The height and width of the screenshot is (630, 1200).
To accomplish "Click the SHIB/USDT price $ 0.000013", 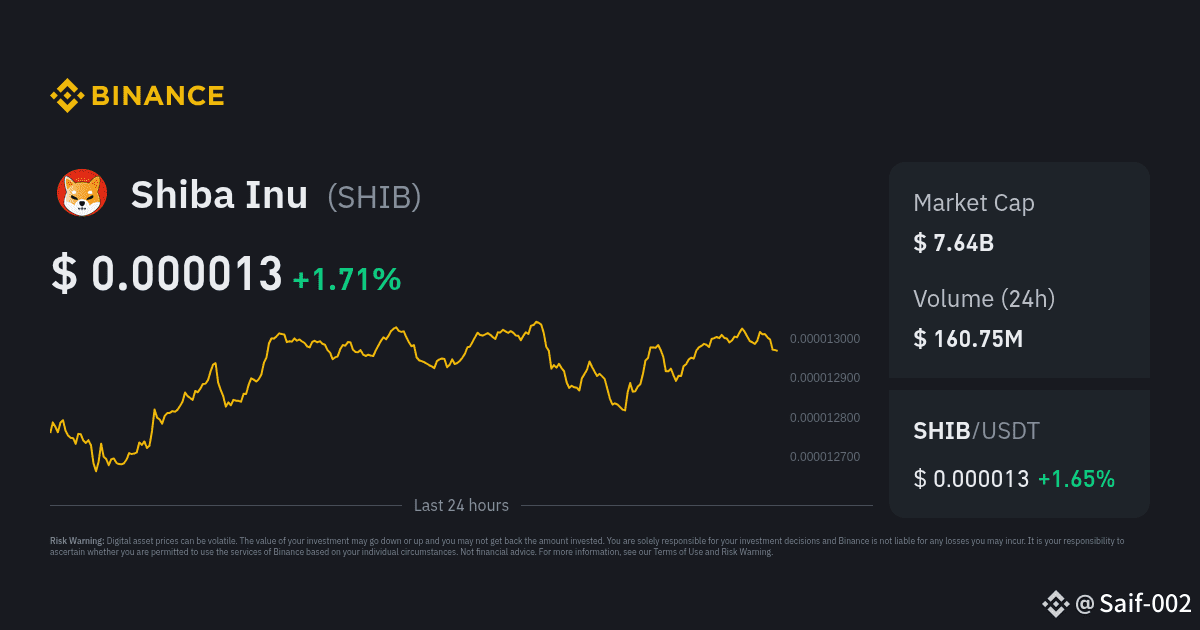I will pos(971,479).
